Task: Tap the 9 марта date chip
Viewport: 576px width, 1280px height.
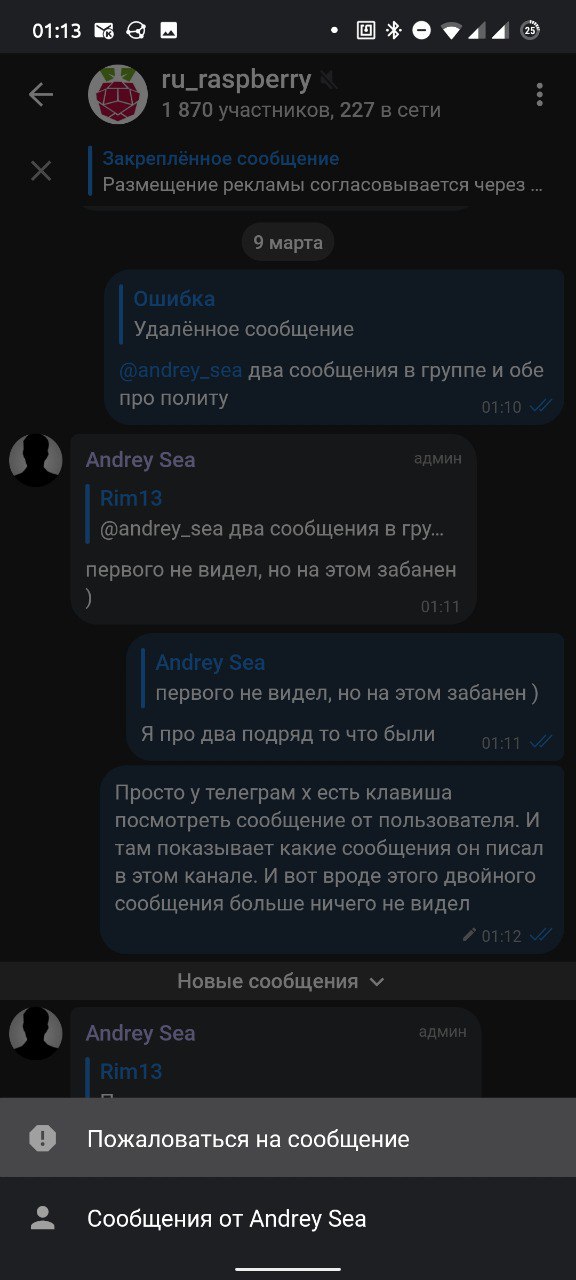Action: [288, 243]
